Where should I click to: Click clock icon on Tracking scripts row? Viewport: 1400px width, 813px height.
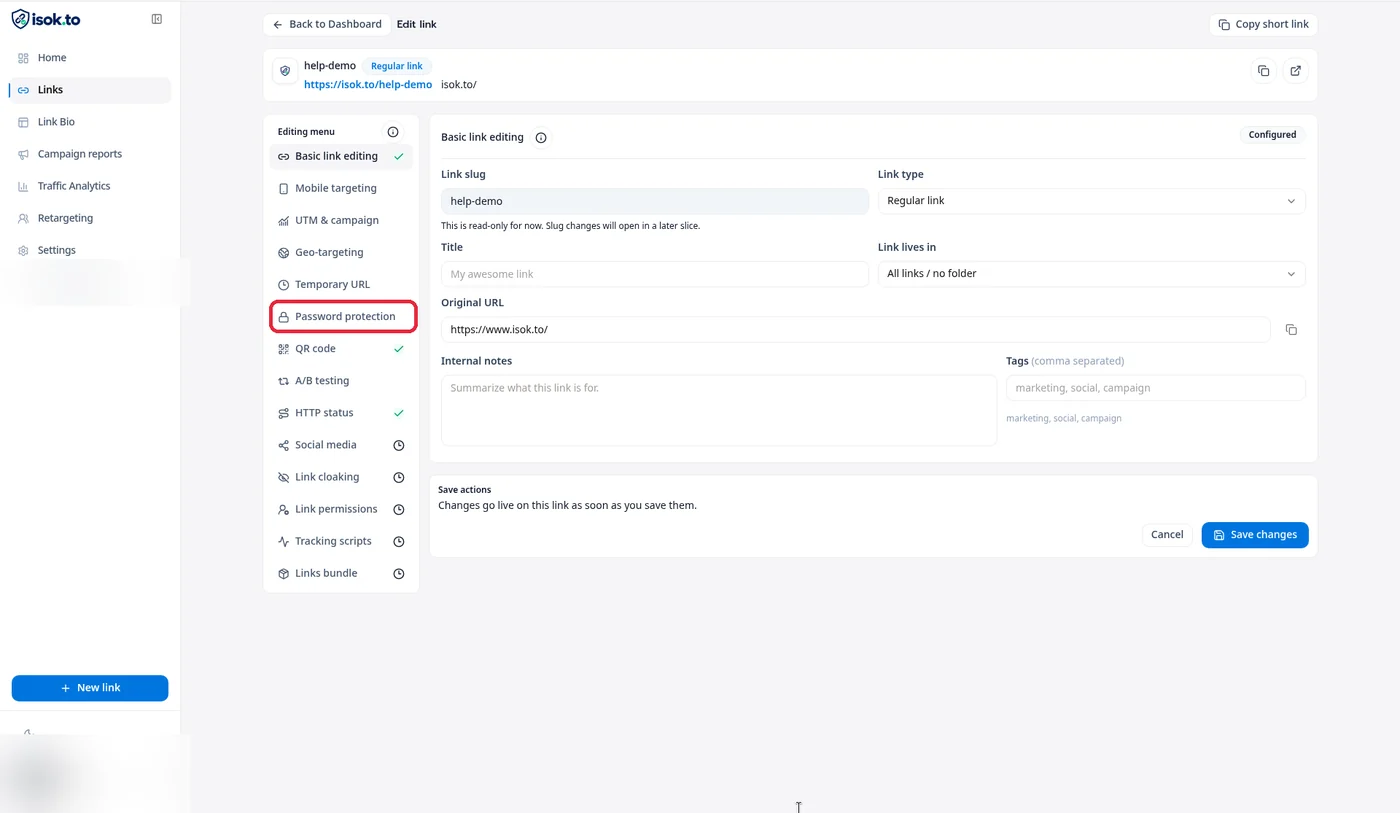click(x=399, y=541)
